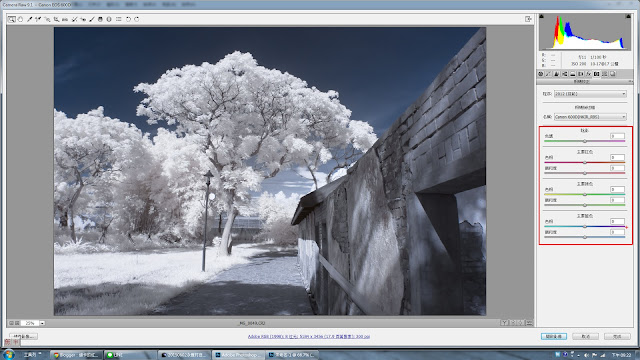
Task: Click the Open Image button
Action: 554,336
